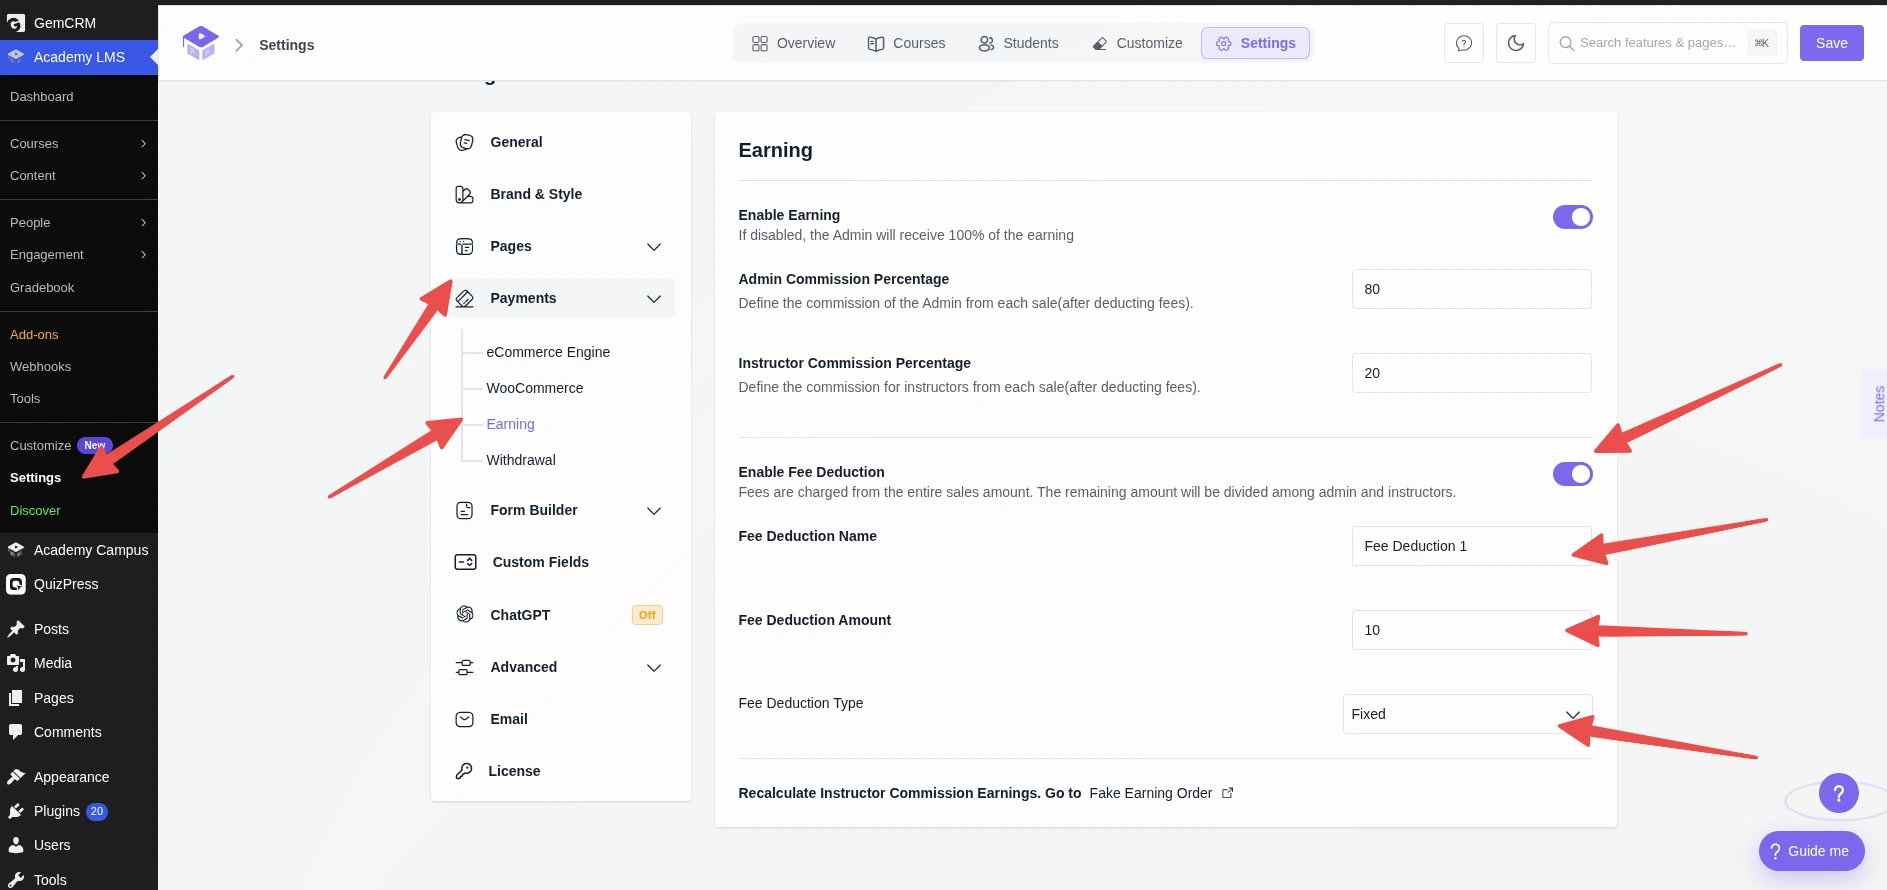Click the Media sidebar icon

coord(16,663)
